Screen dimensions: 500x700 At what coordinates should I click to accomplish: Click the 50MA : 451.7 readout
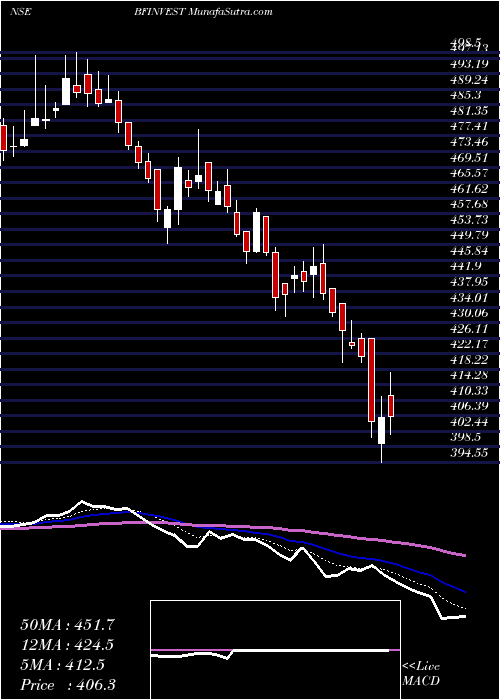point(68,625)
